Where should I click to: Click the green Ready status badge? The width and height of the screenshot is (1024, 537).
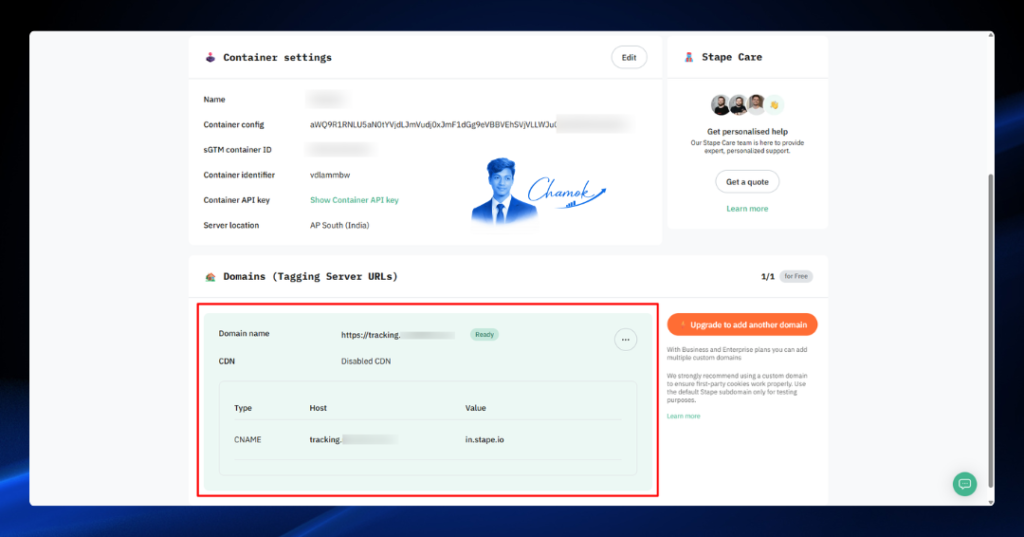coord(484,334)
